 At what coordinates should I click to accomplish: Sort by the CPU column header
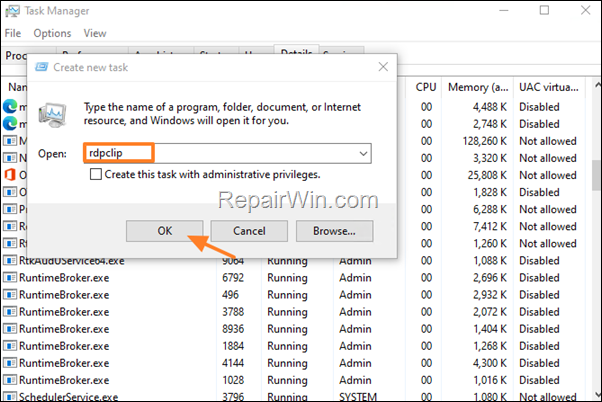(426, 87)
